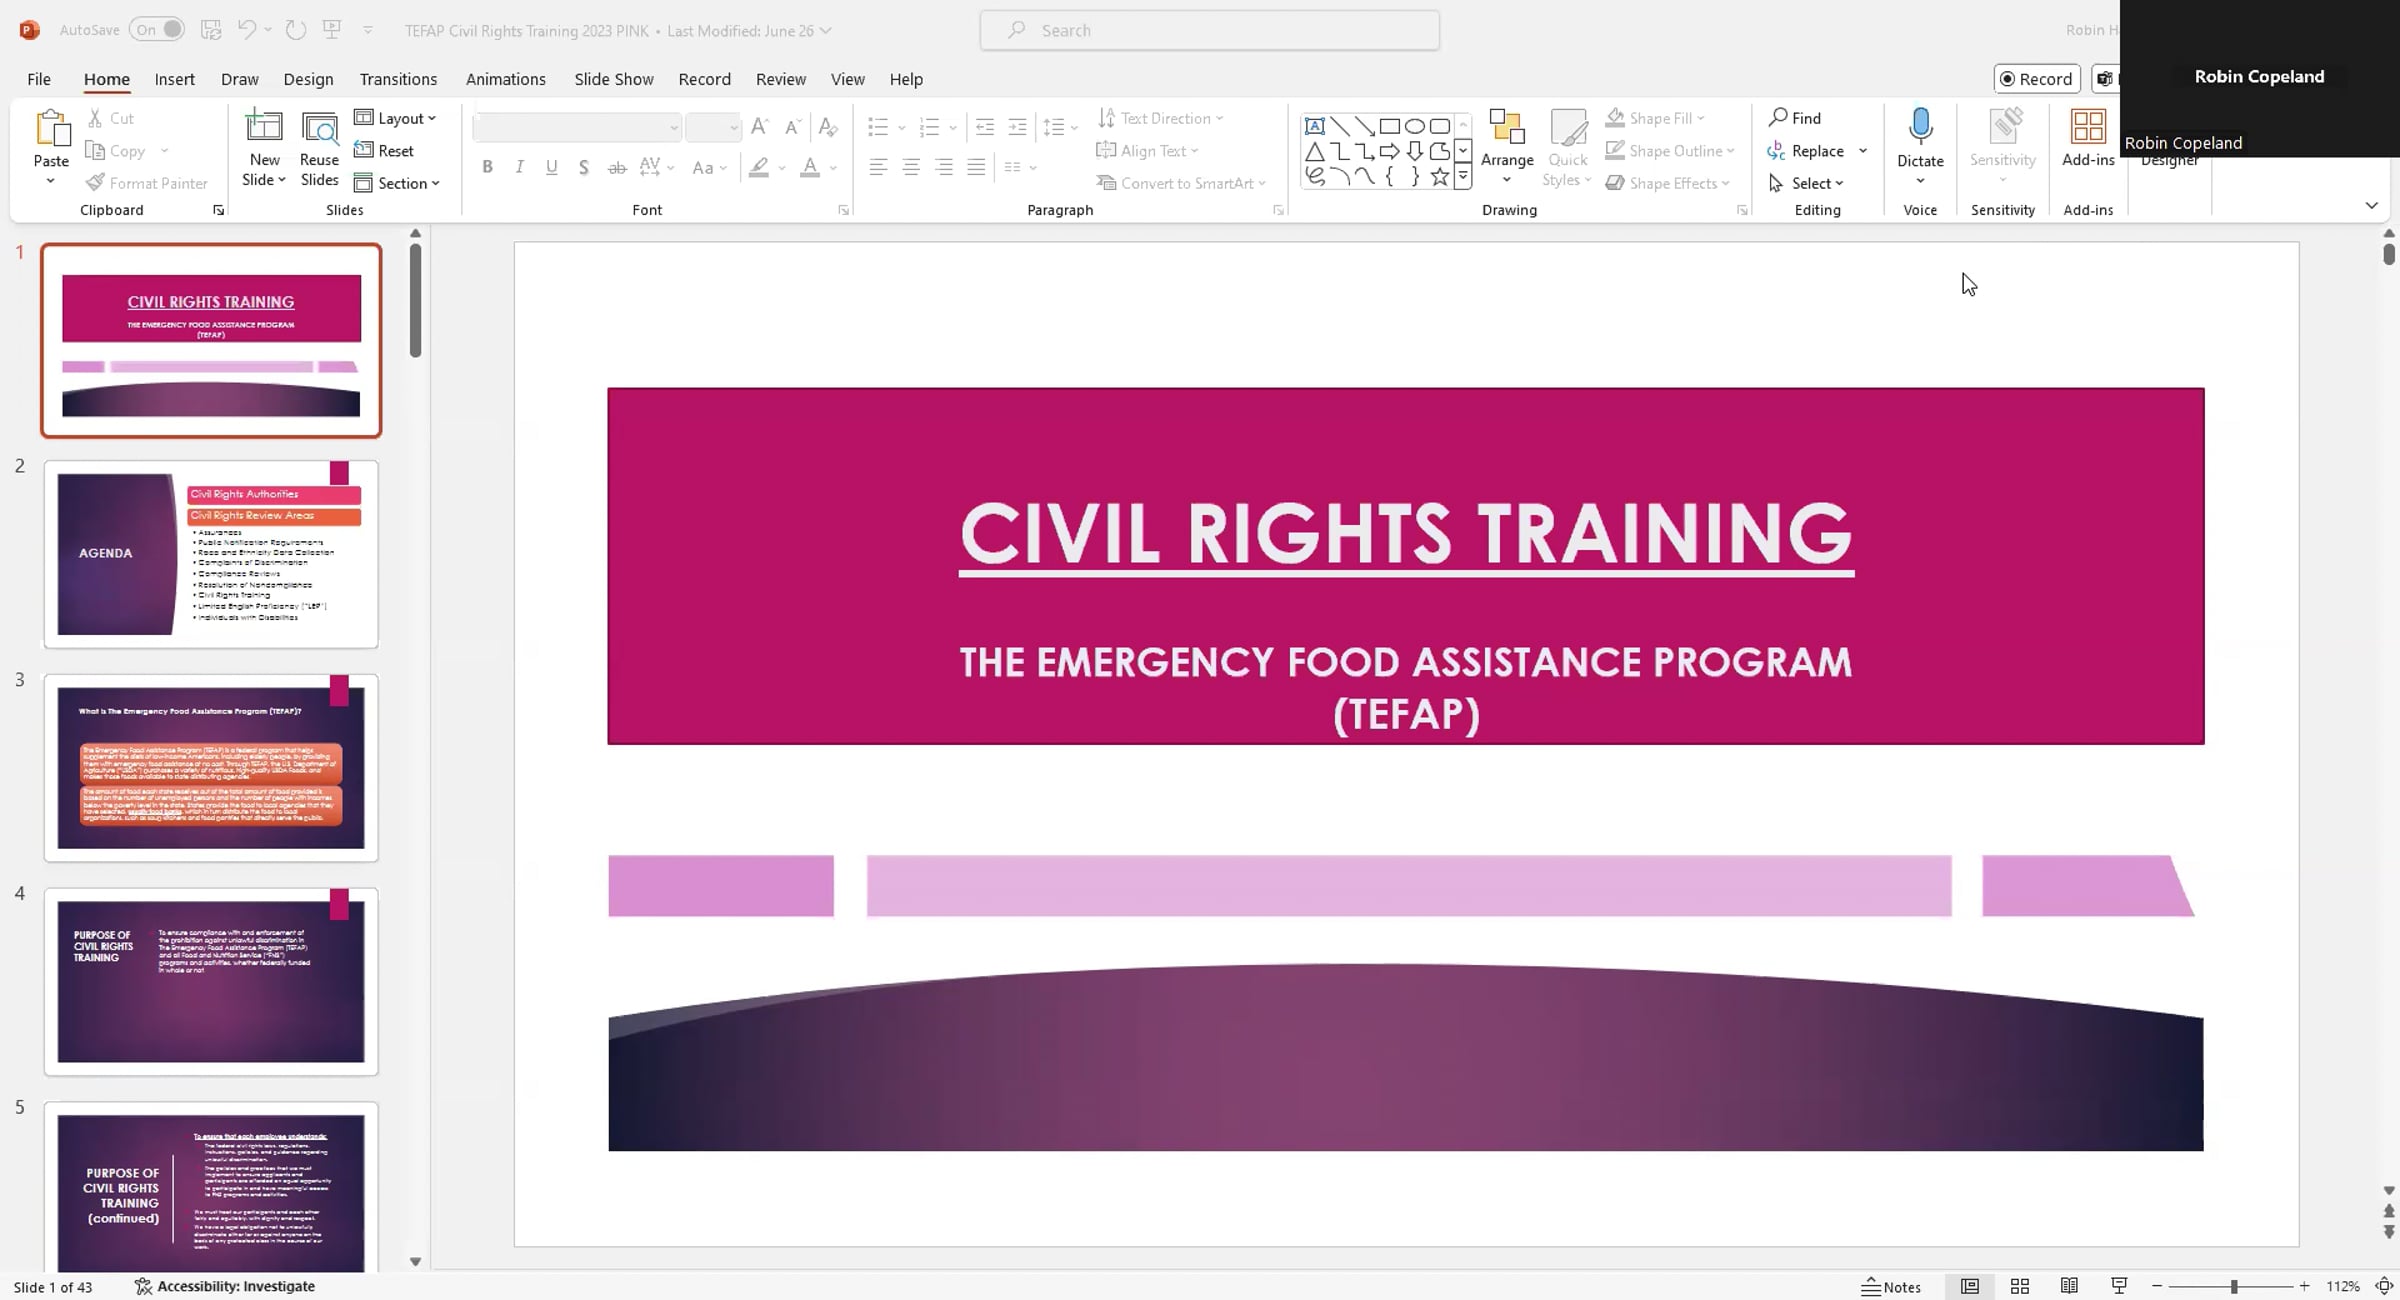This screenshot has width=2400, height=1300.
Task: Click the Record button at top right
Action: (x=2036, y=79)
